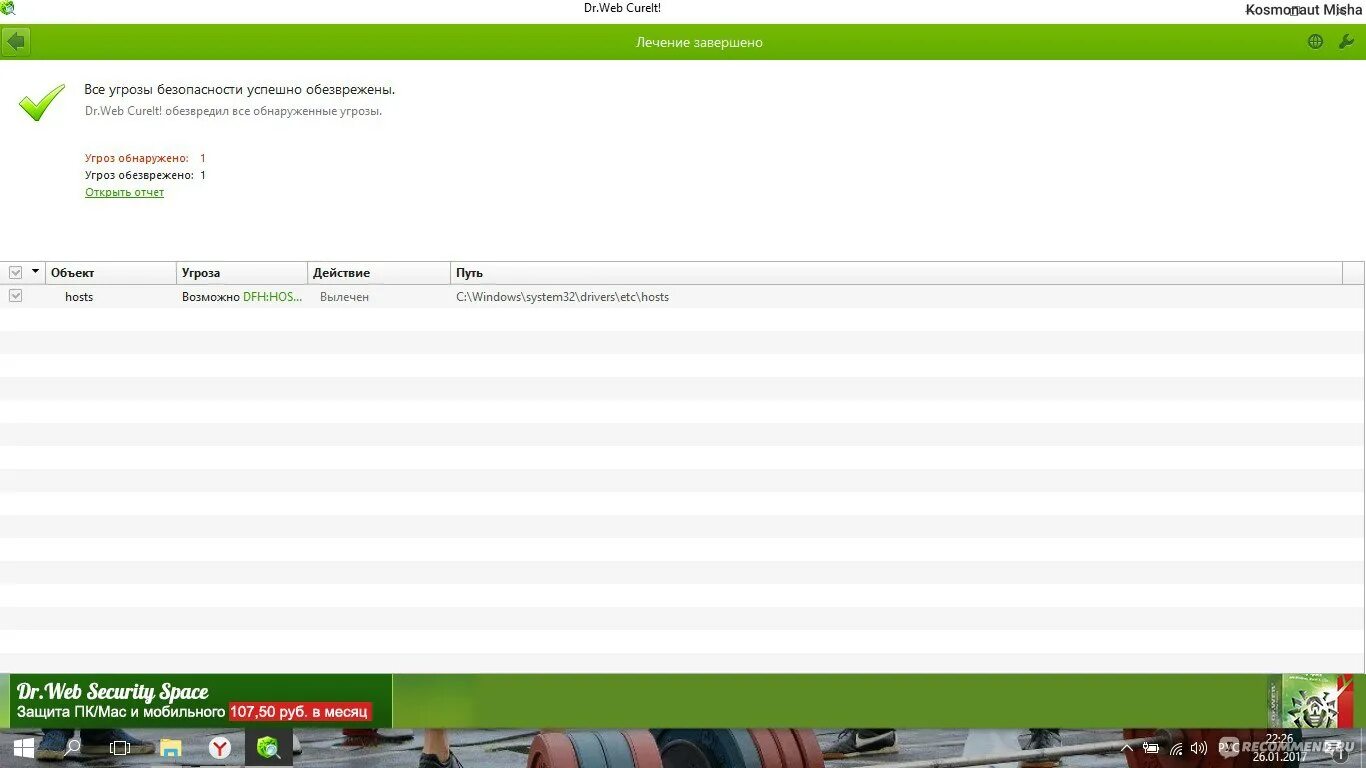1366x768 pixels.
Task: Click "Угроз обнаружено: 1" text
Action: click(x=145, y=158)
